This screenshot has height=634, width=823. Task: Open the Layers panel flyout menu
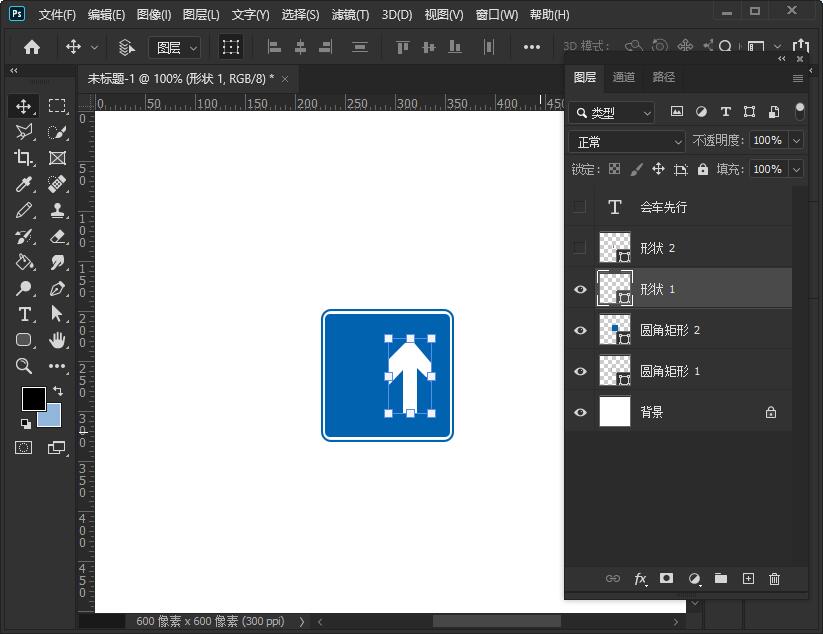point(798,78)
